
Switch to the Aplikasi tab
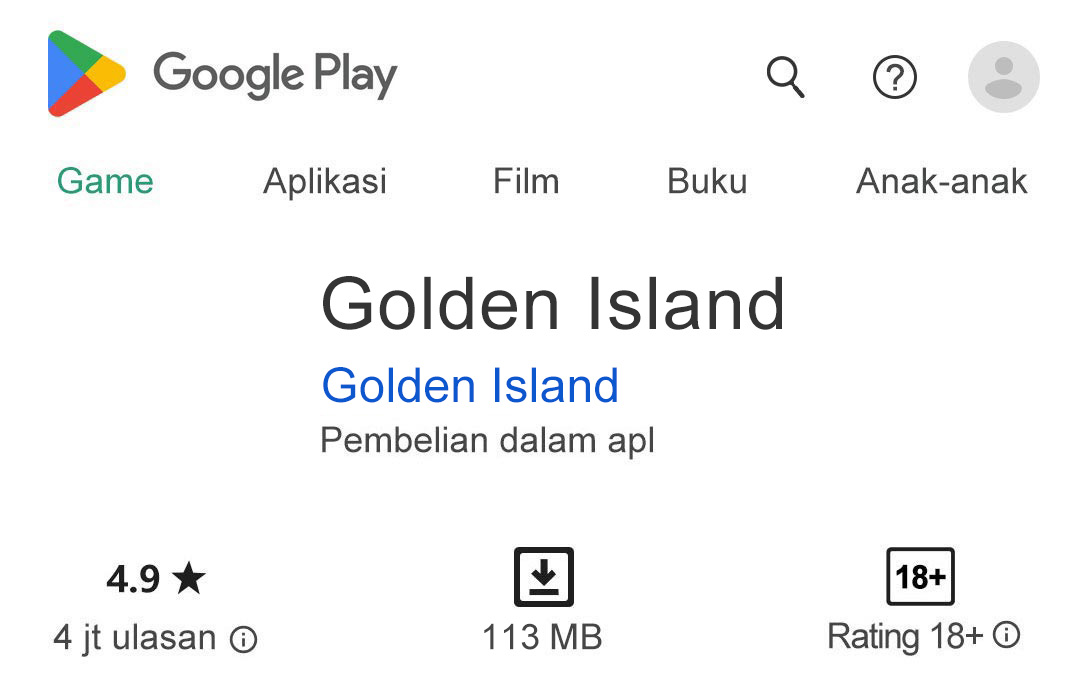pos(324,181)
